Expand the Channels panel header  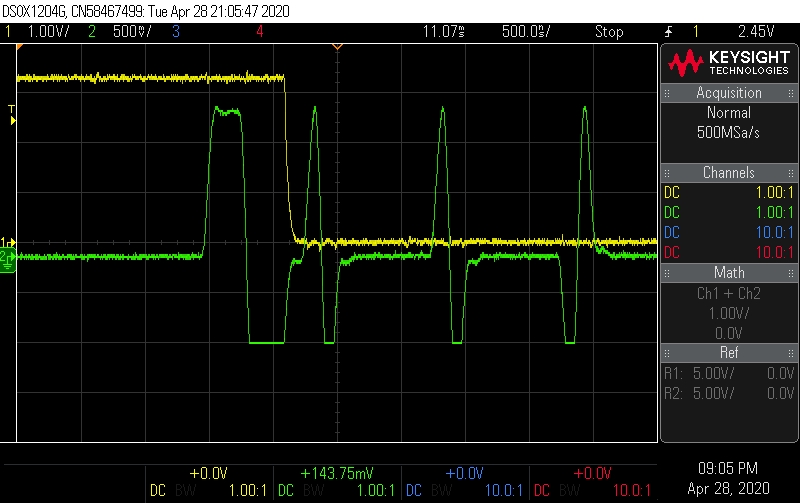pyautogui.click(x=729, y=173)
